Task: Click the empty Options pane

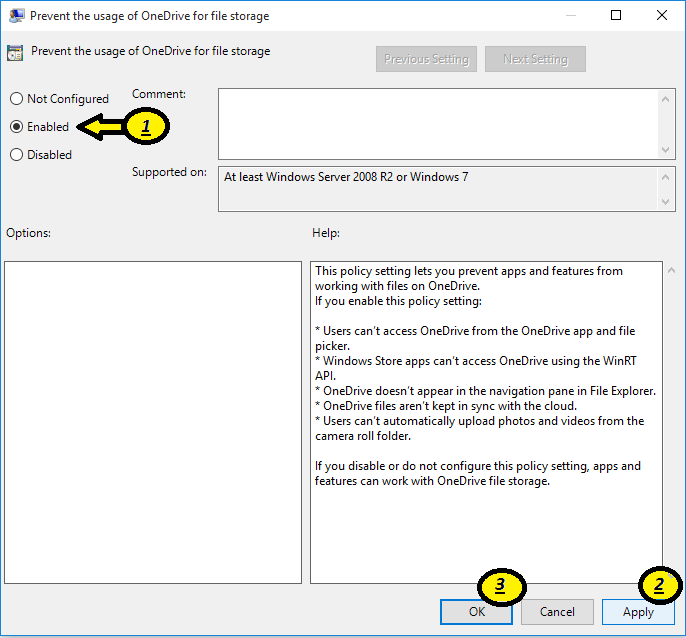Action: click(x=153, y=422)
